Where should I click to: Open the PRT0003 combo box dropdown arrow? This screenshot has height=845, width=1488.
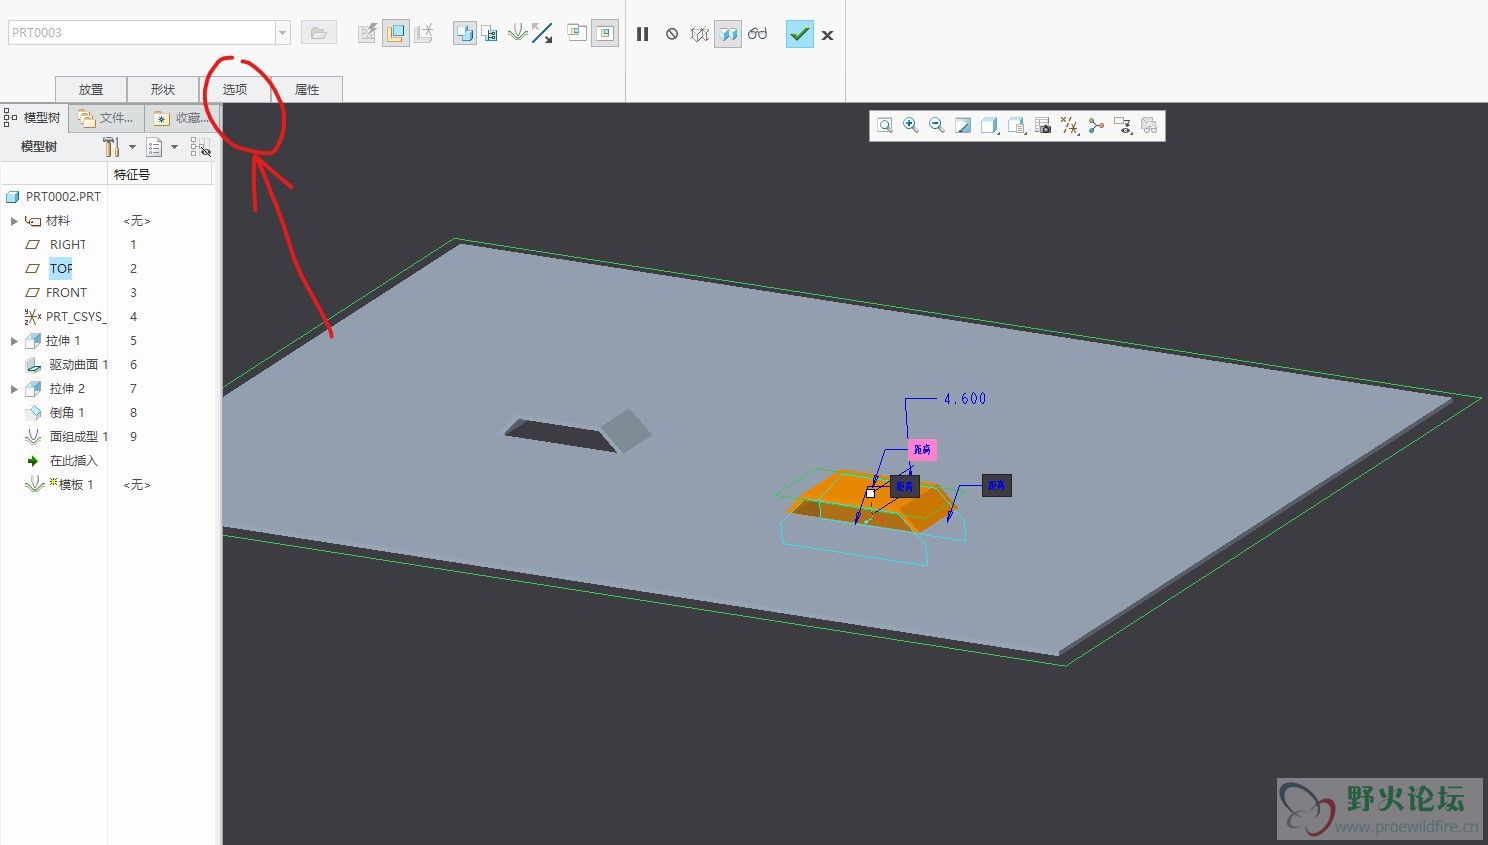click(282, 33)
